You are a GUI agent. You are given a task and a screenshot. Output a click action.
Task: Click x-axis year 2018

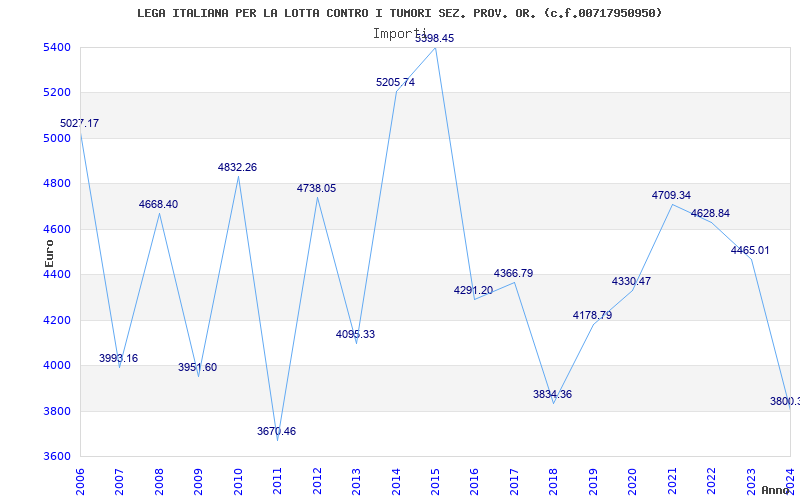tap(554, 481)
